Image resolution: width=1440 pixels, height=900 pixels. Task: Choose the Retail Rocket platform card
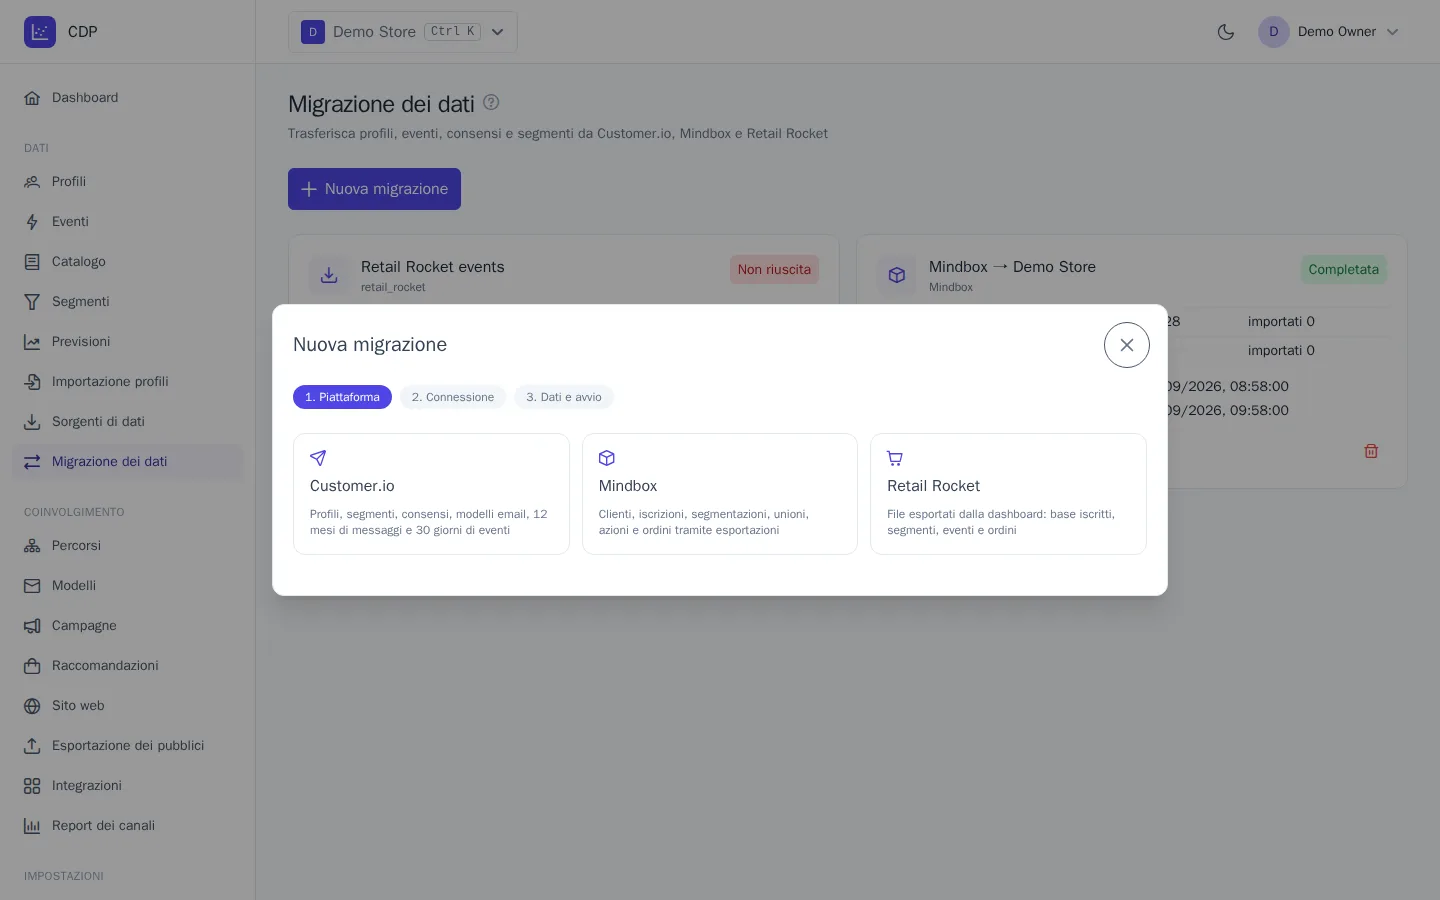click(x=1008, y=494)
